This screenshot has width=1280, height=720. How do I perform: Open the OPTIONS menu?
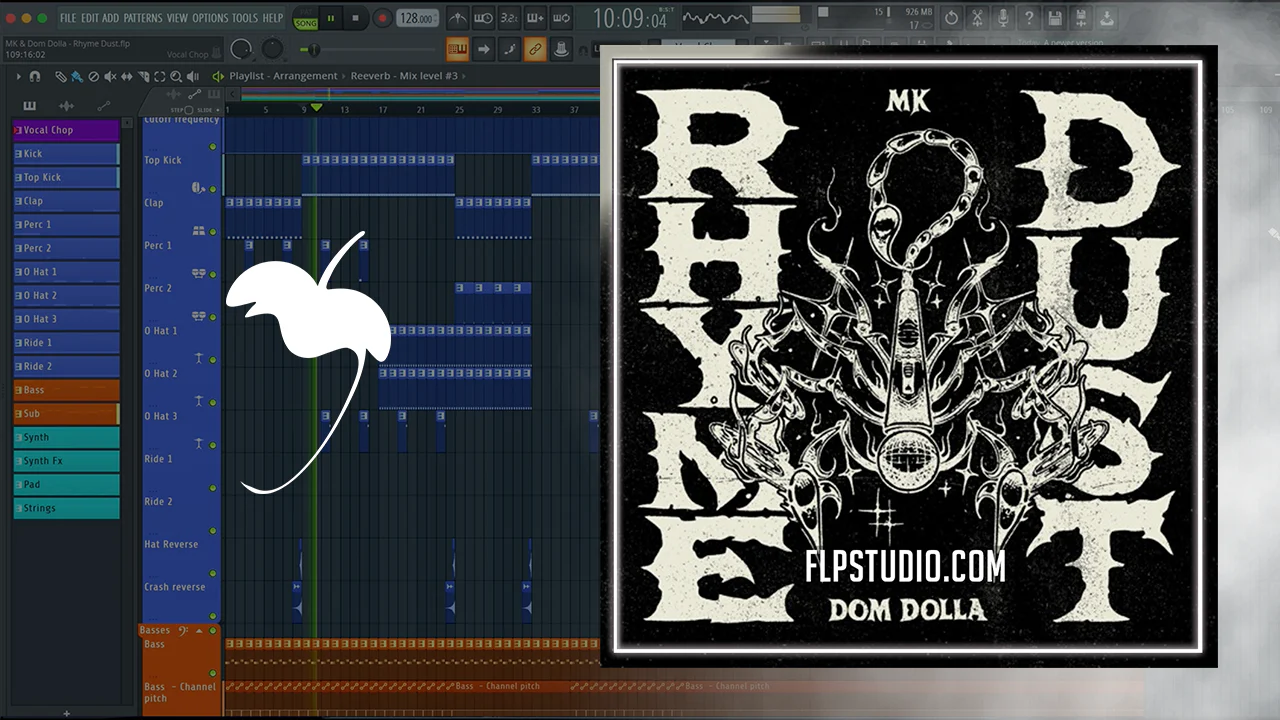(x=210, y=18)
